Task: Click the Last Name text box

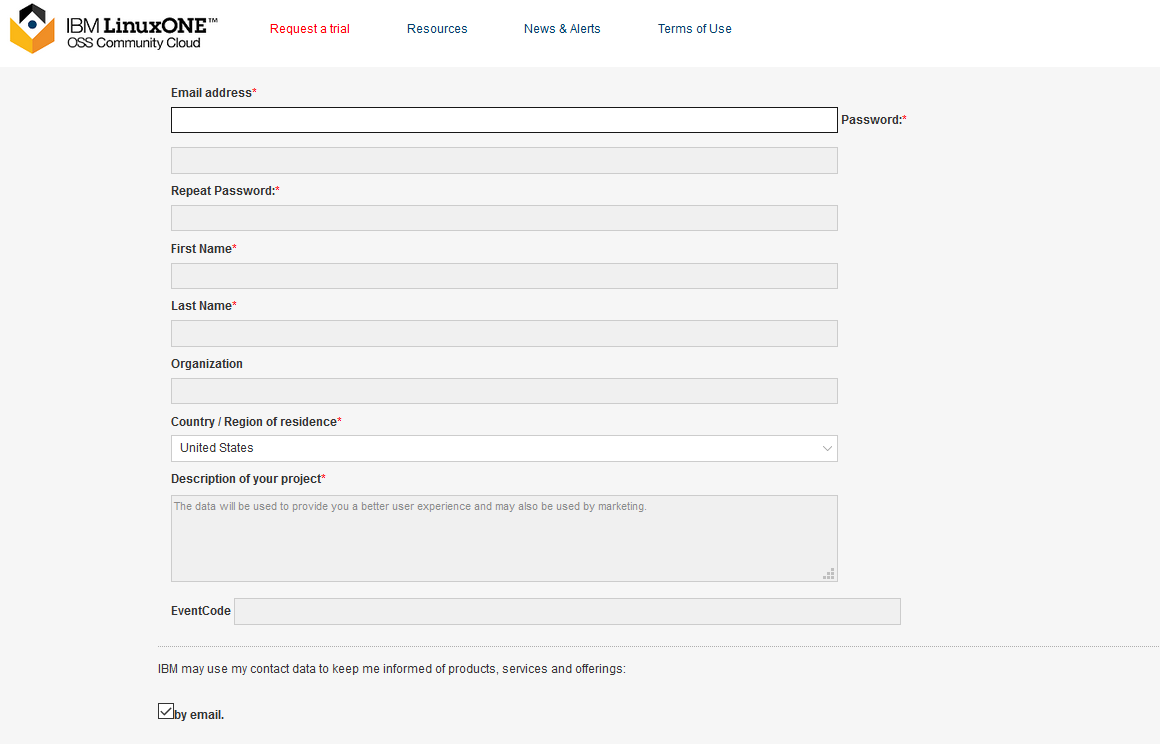Action: (504, 334)
